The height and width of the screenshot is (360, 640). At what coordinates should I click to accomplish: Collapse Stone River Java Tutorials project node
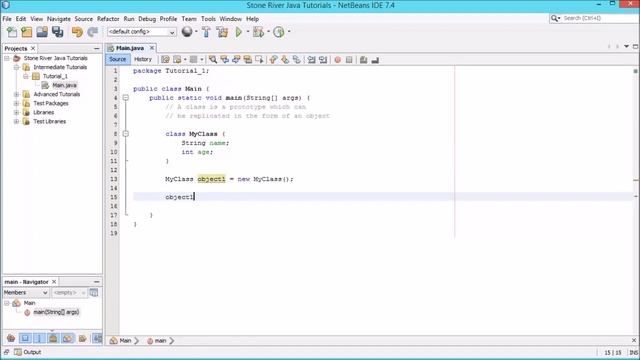[x=7, y=58]
